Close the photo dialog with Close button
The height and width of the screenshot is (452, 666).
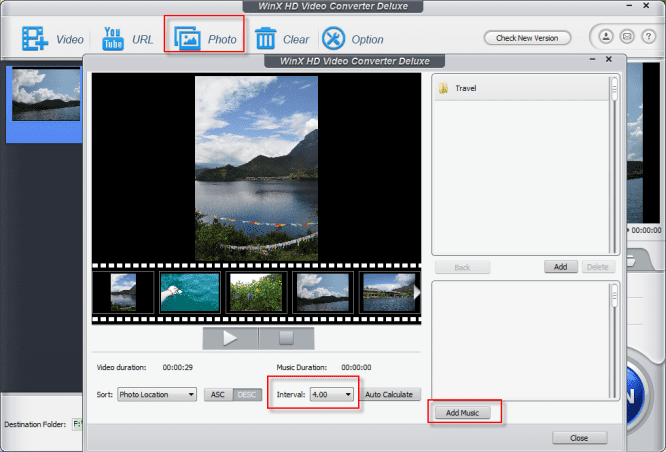click(x=579, y=438)
